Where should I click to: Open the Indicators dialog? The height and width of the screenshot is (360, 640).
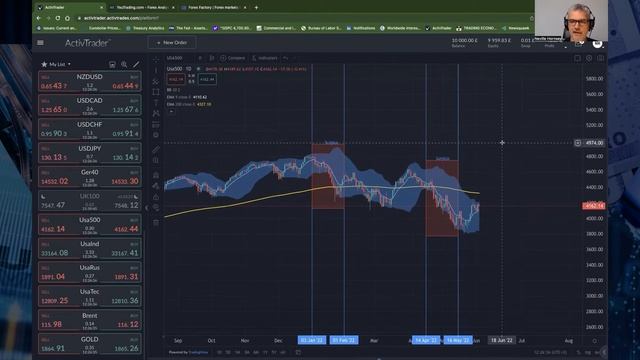point(264,58)
